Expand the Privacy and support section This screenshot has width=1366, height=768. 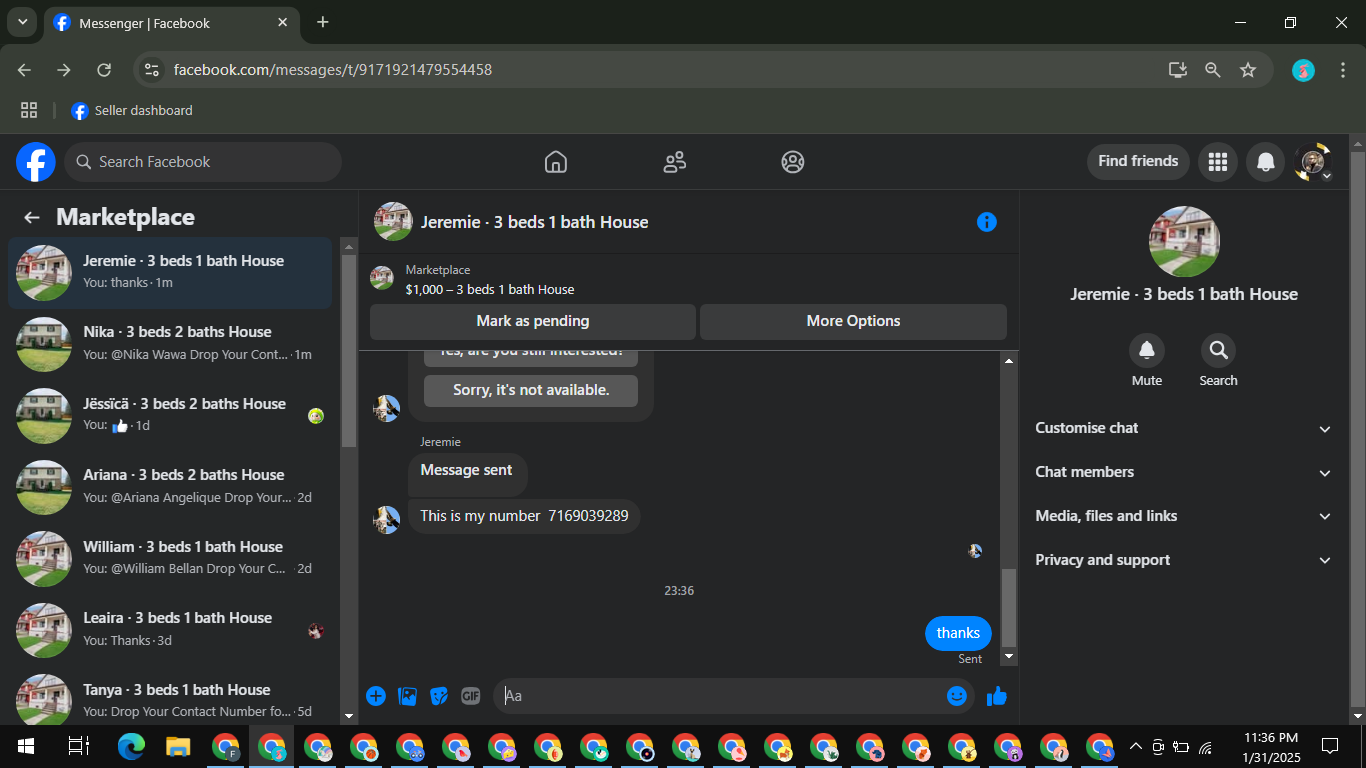1184,560
